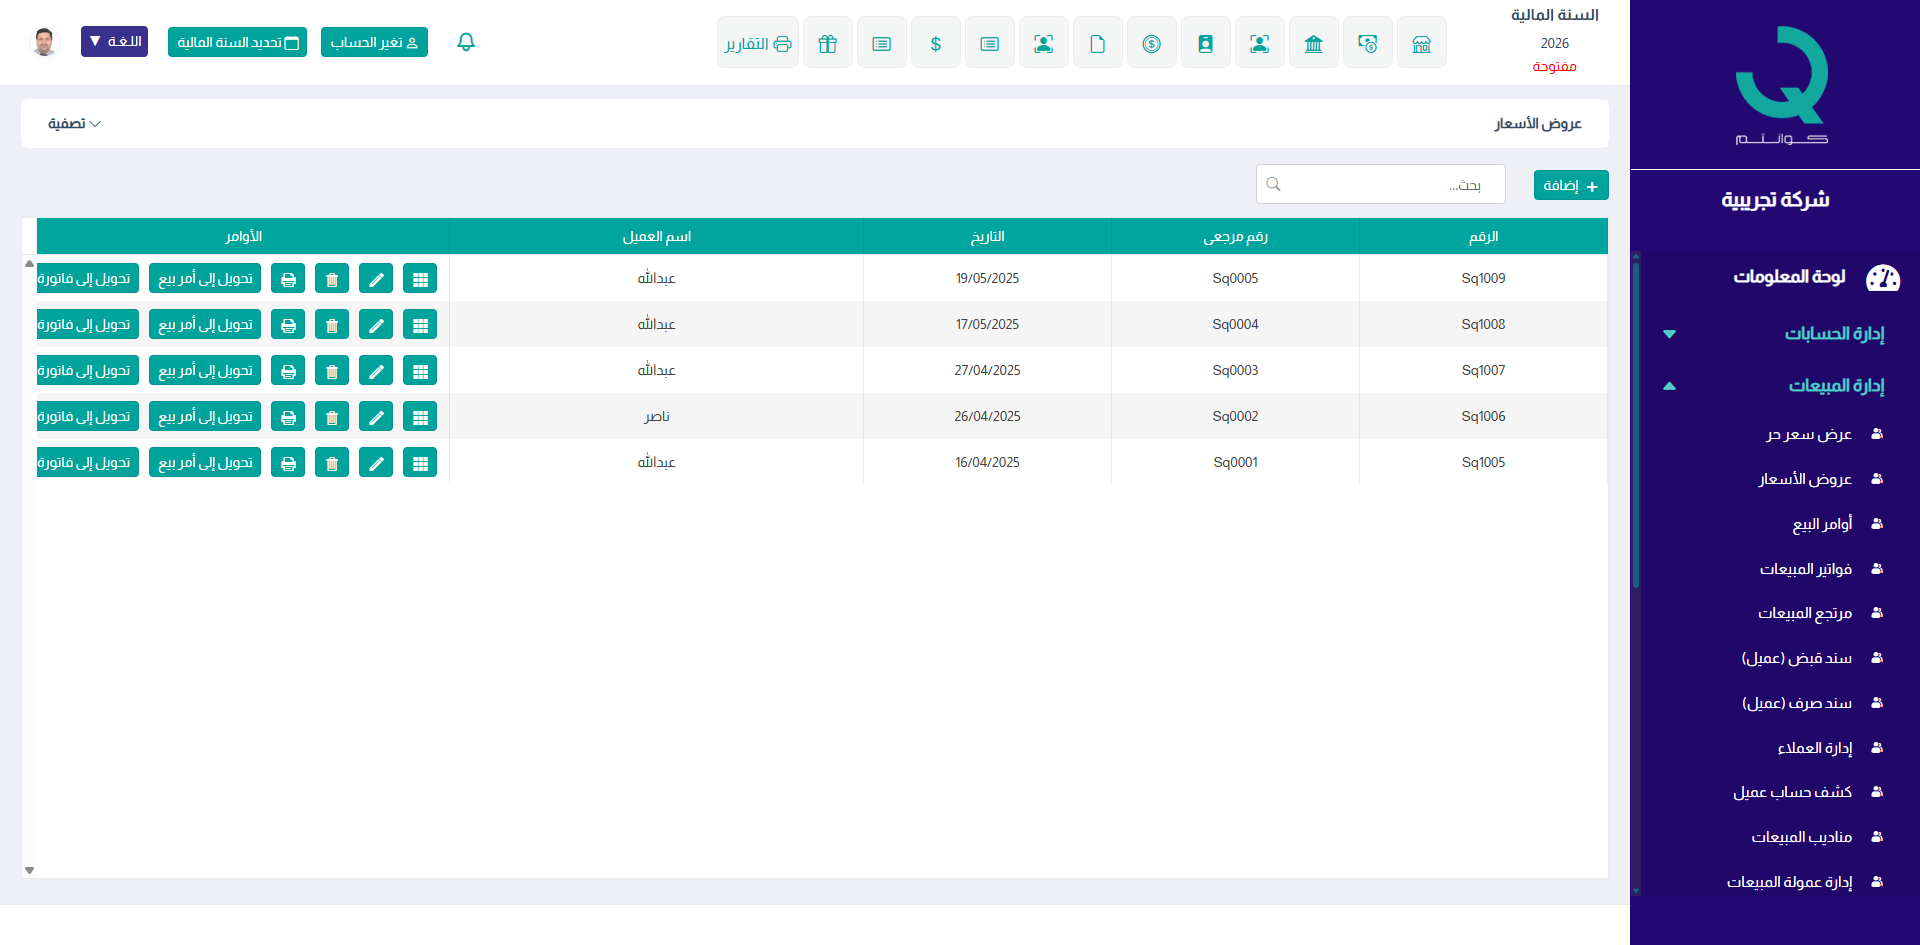Click the store front toolbar icon

click(1421, 43)
